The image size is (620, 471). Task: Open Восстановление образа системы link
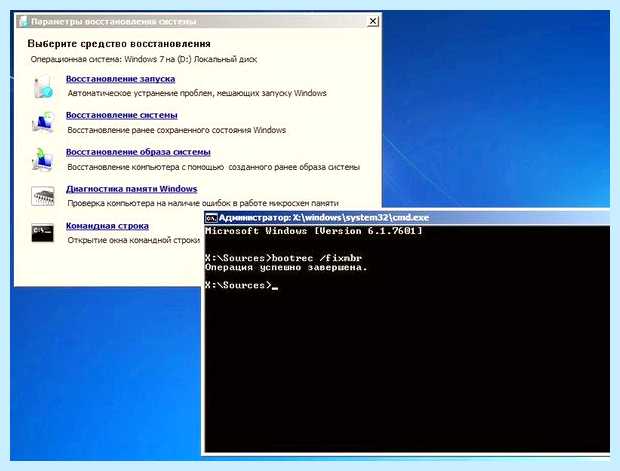(x=138, y=152)
